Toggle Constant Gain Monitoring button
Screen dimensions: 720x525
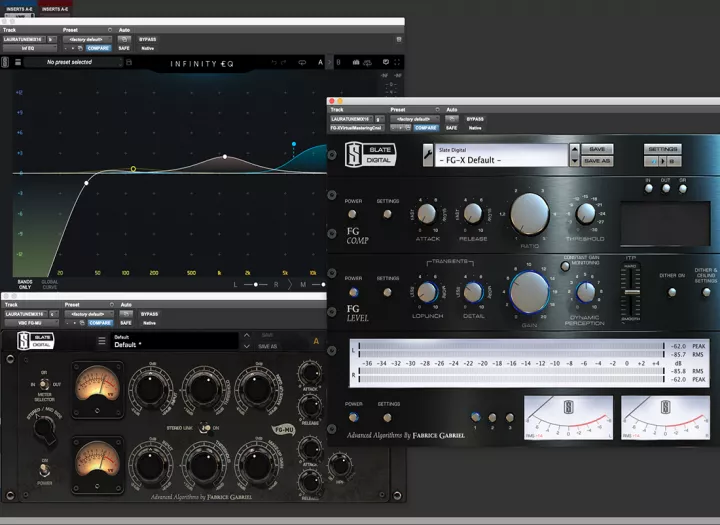pyautogui.click(x=565, y=266)
